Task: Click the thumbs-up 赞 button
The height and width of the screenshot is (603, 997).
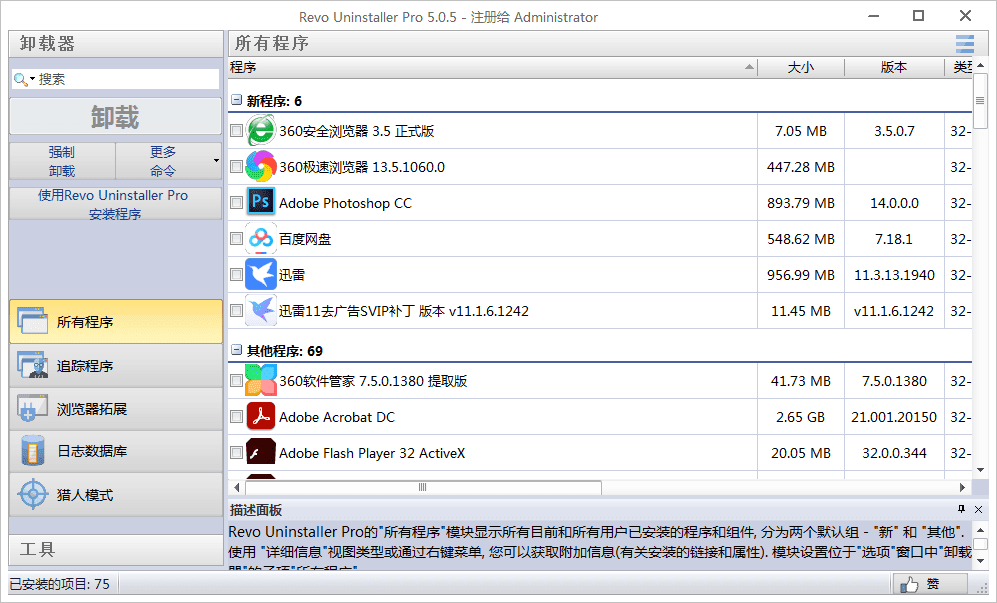Action: tap(930, 584)
